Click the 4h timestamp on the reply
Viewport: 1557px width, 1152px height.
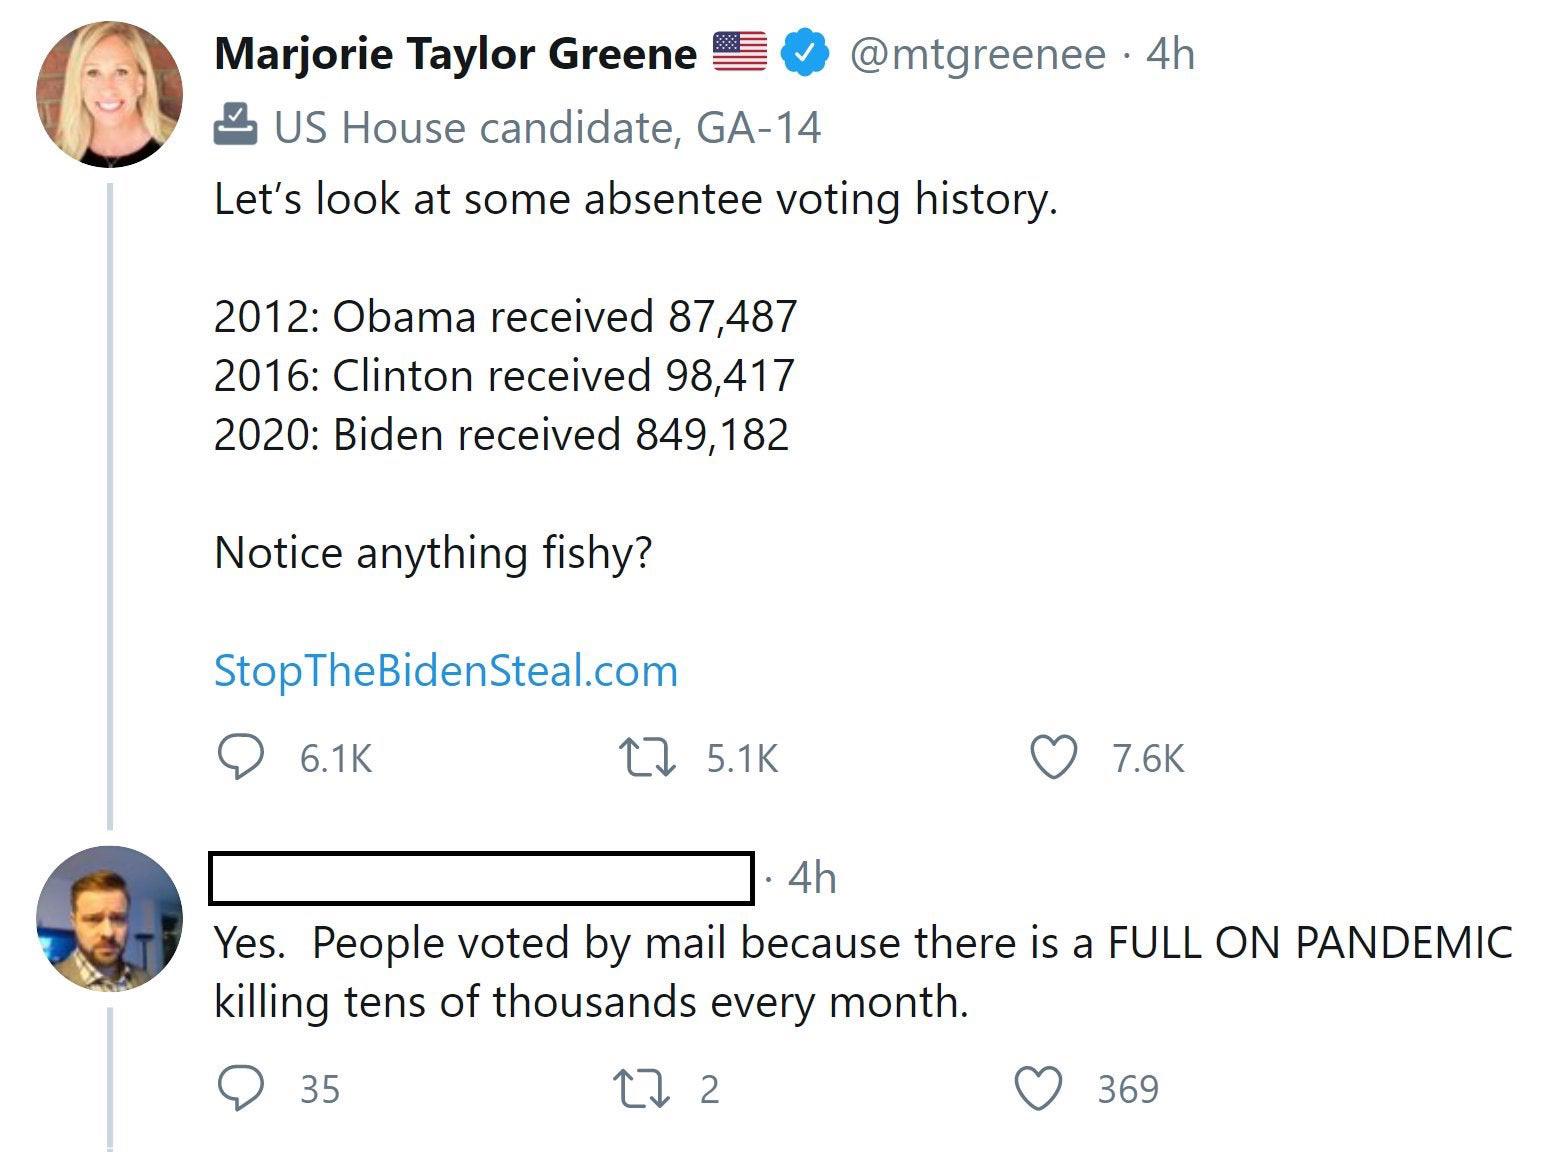(812, 878)
